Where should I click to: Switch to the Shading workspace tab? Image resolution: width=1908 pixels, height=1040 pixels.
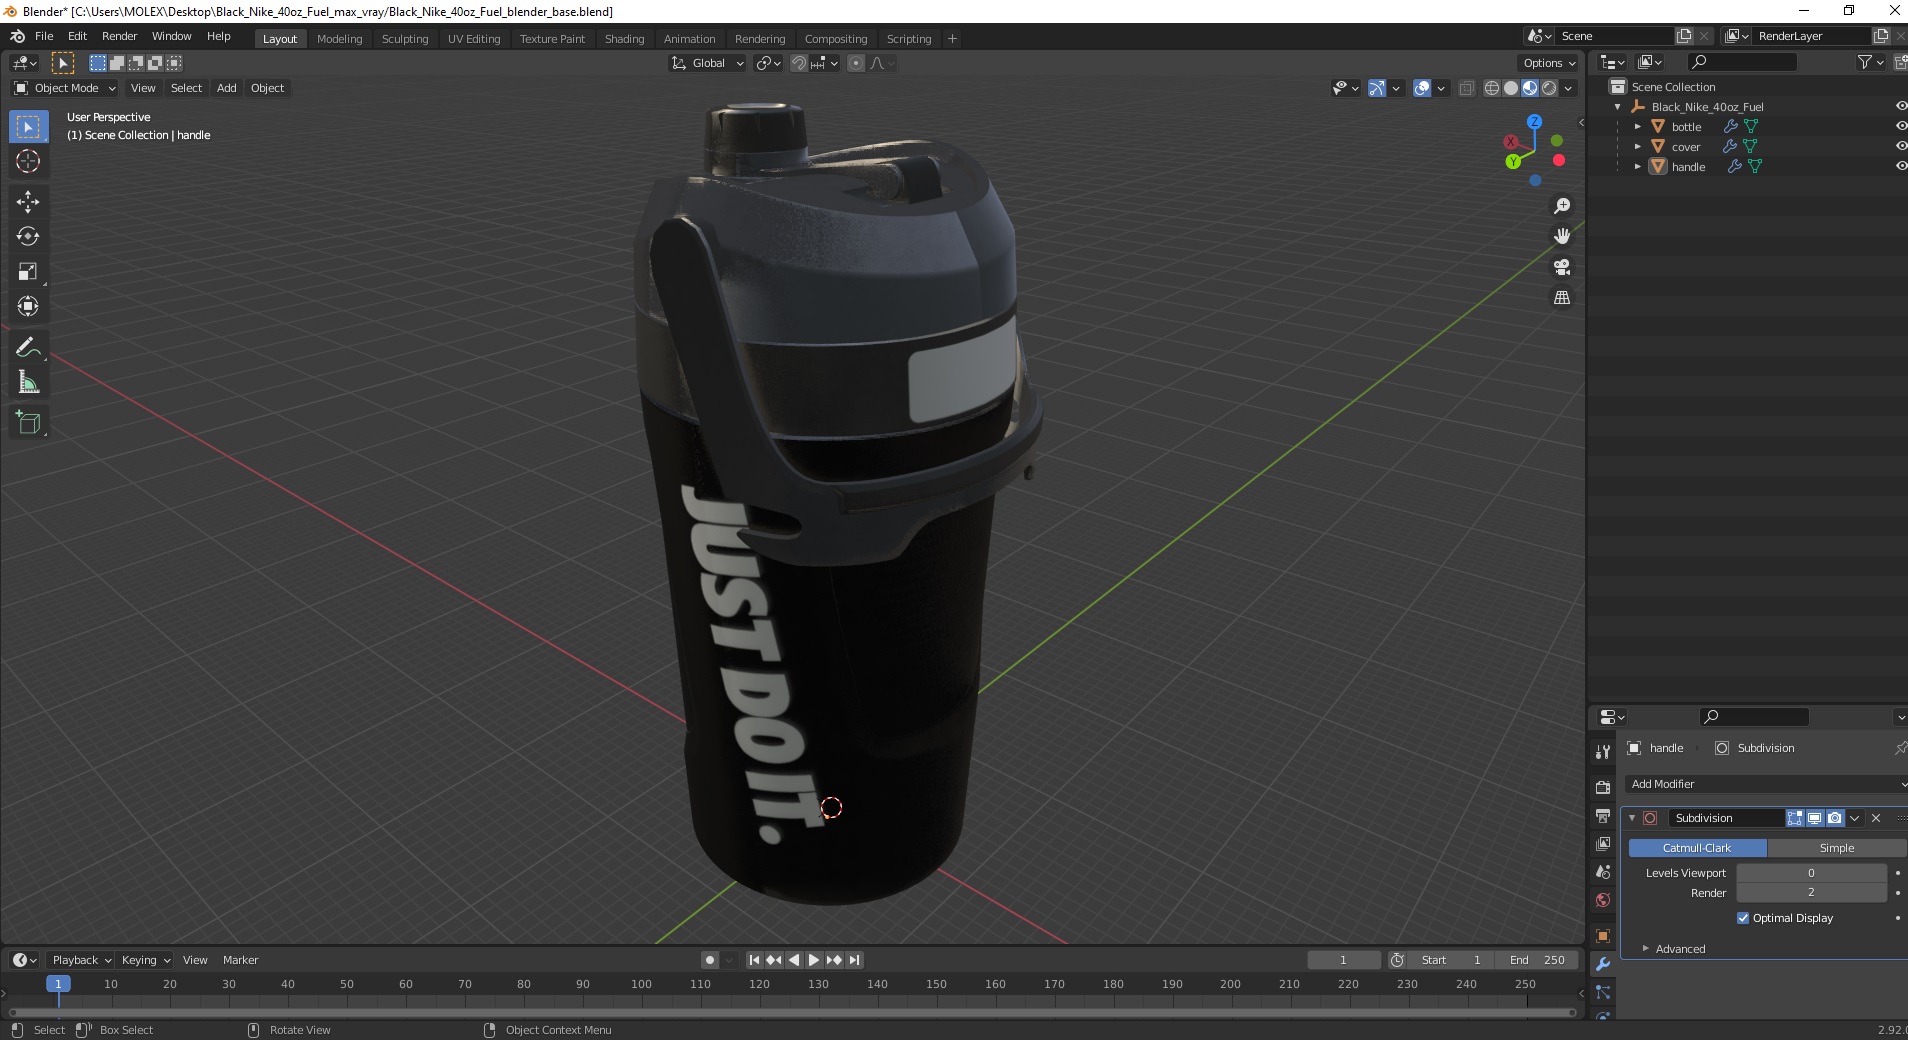tap(624, 39)
